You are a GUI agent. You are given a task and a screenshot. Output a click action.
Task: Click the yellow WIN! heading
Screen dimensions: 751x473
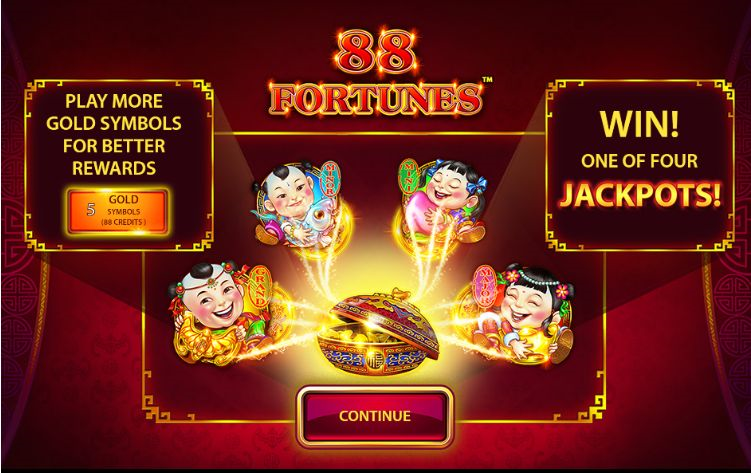639,124
